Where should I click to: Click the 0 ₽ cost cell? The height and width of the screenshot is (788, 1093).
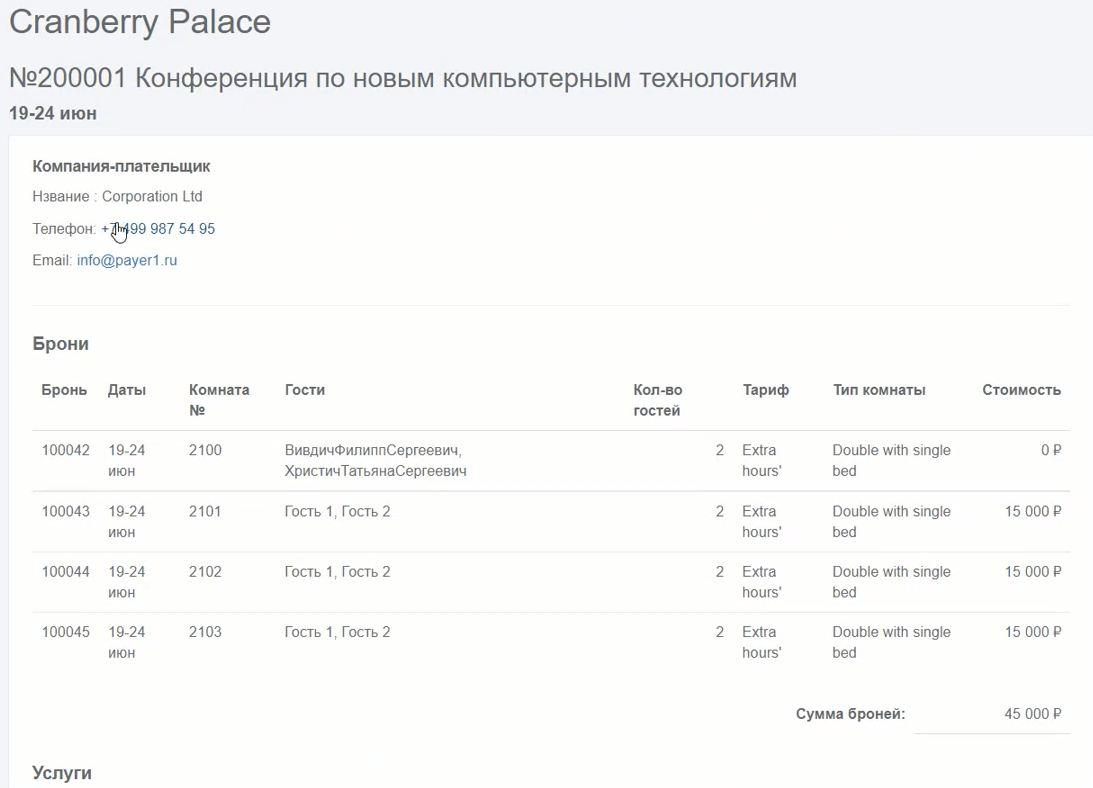pyautogui.click(x=1050, y=451)
